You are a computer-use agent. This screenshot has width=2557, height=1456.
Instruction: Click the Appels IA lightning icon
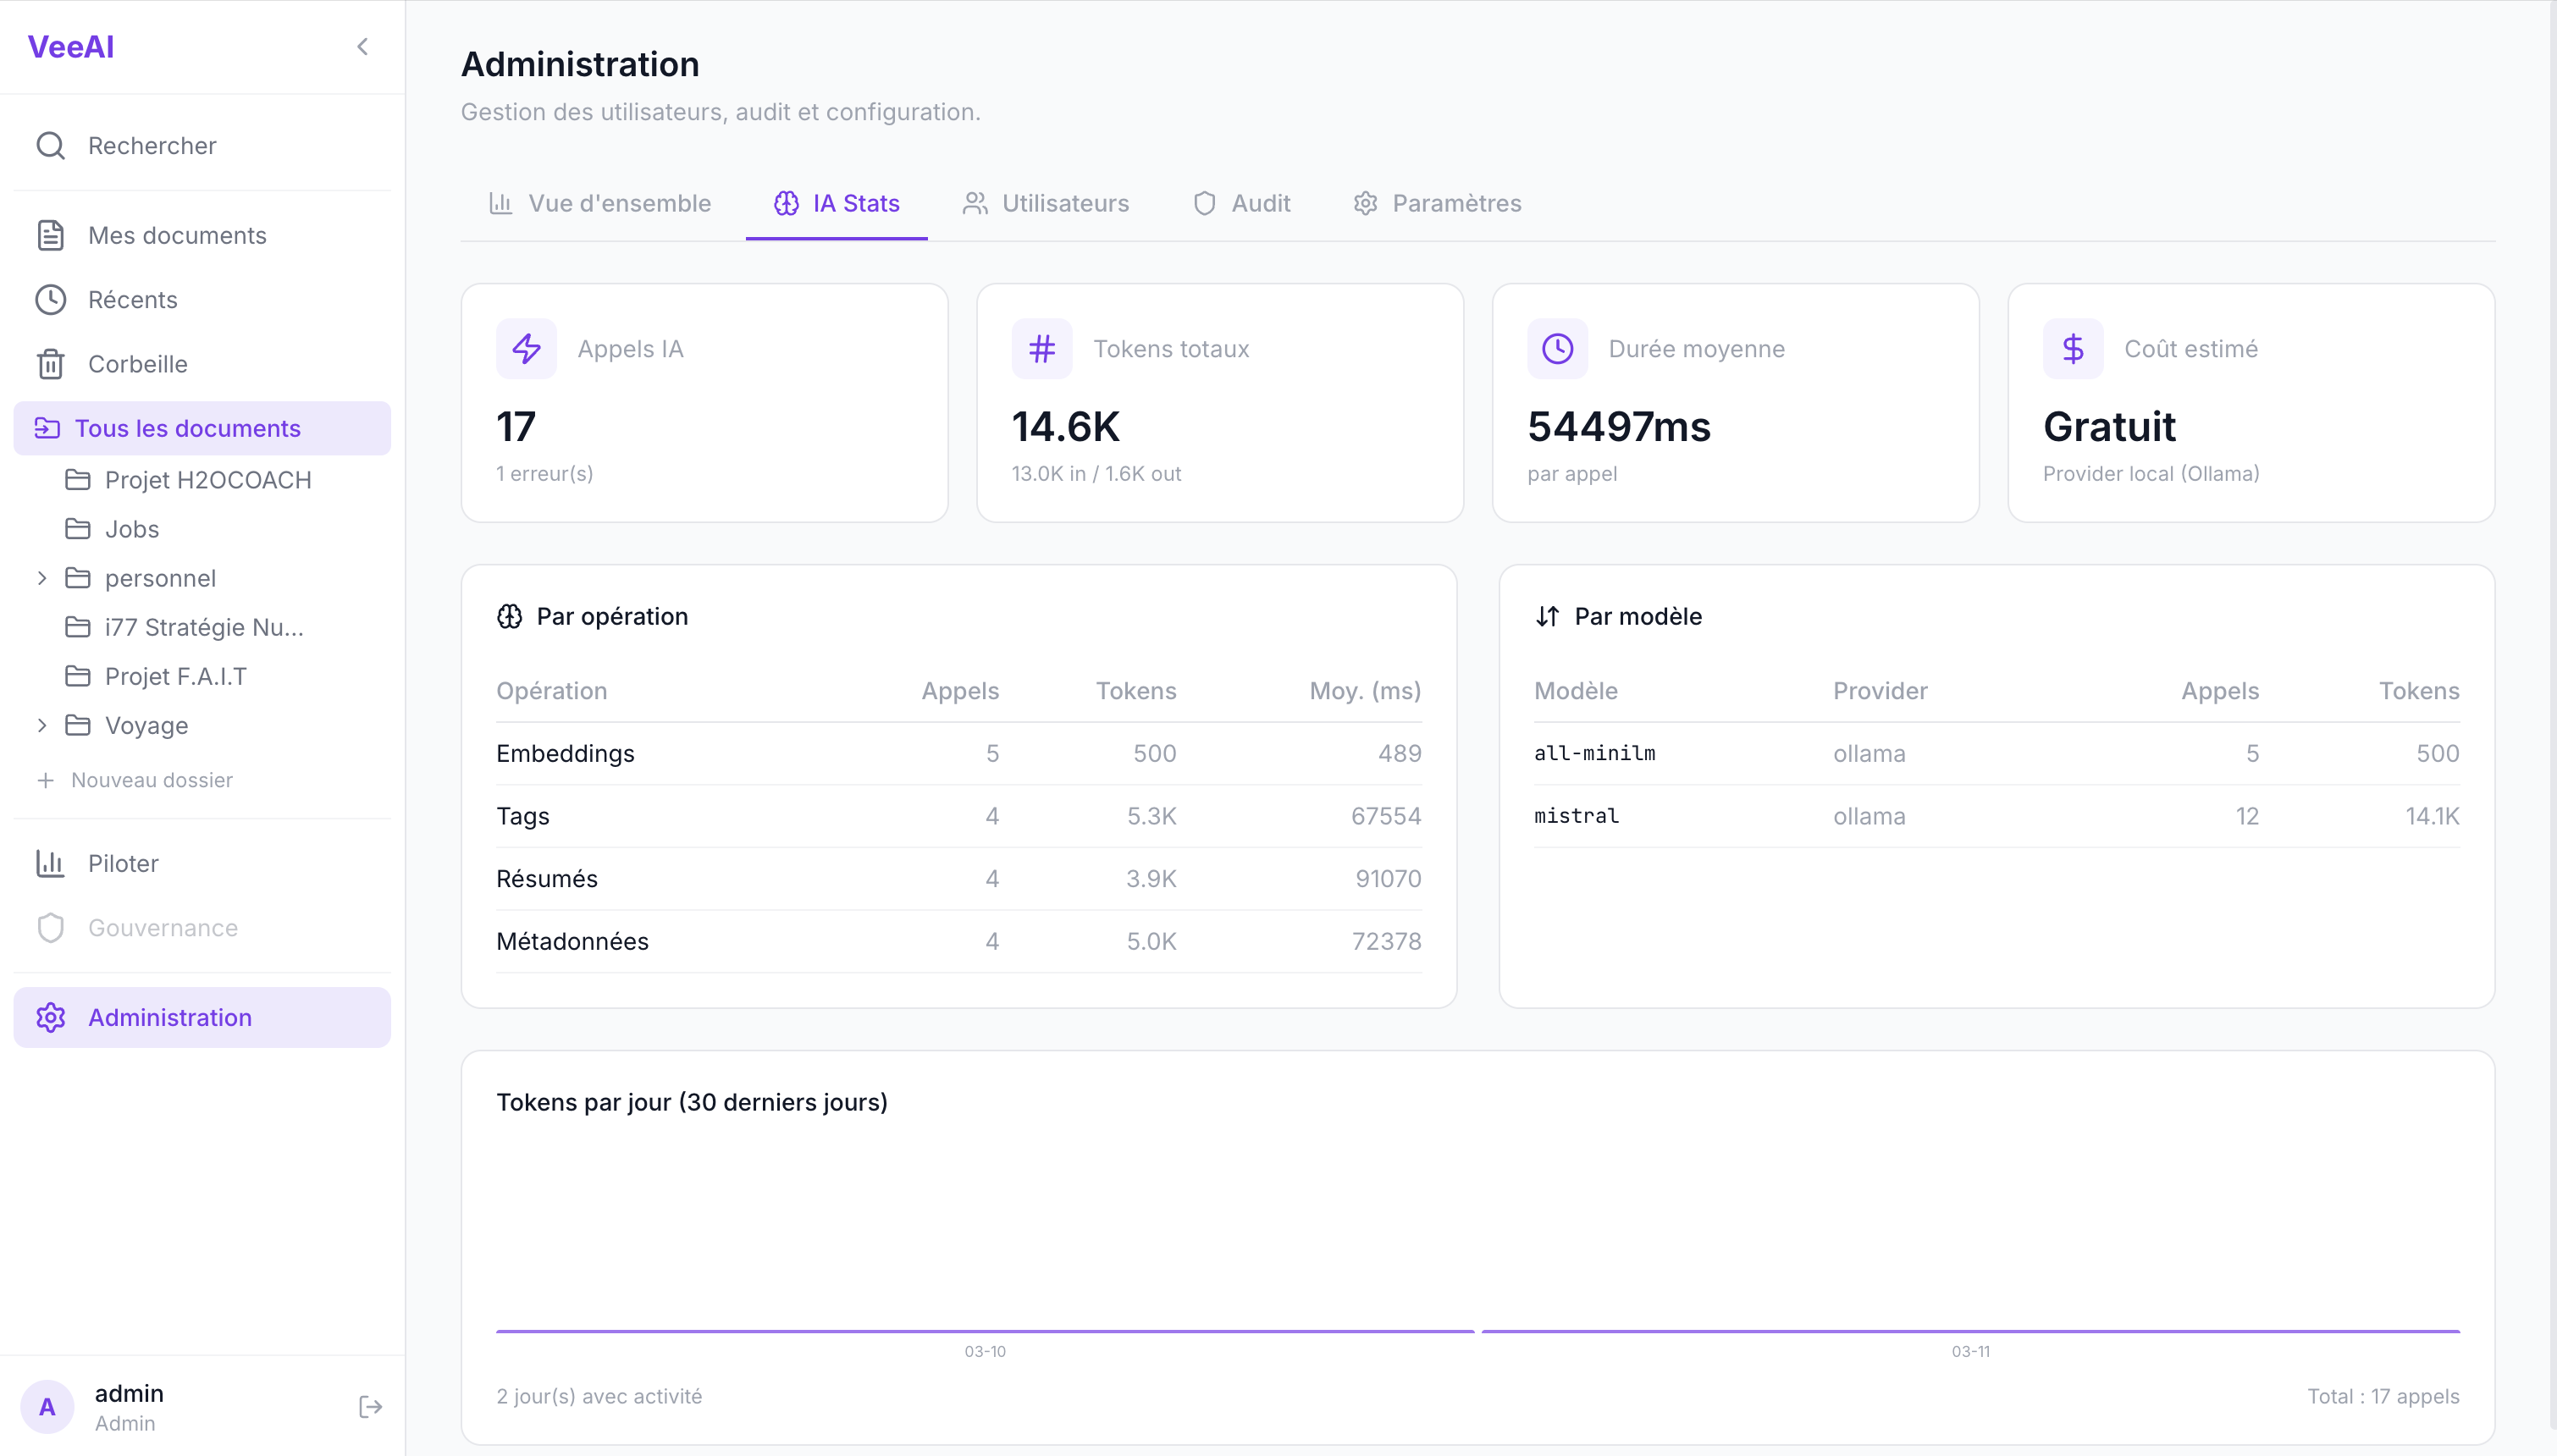point(526,349)
